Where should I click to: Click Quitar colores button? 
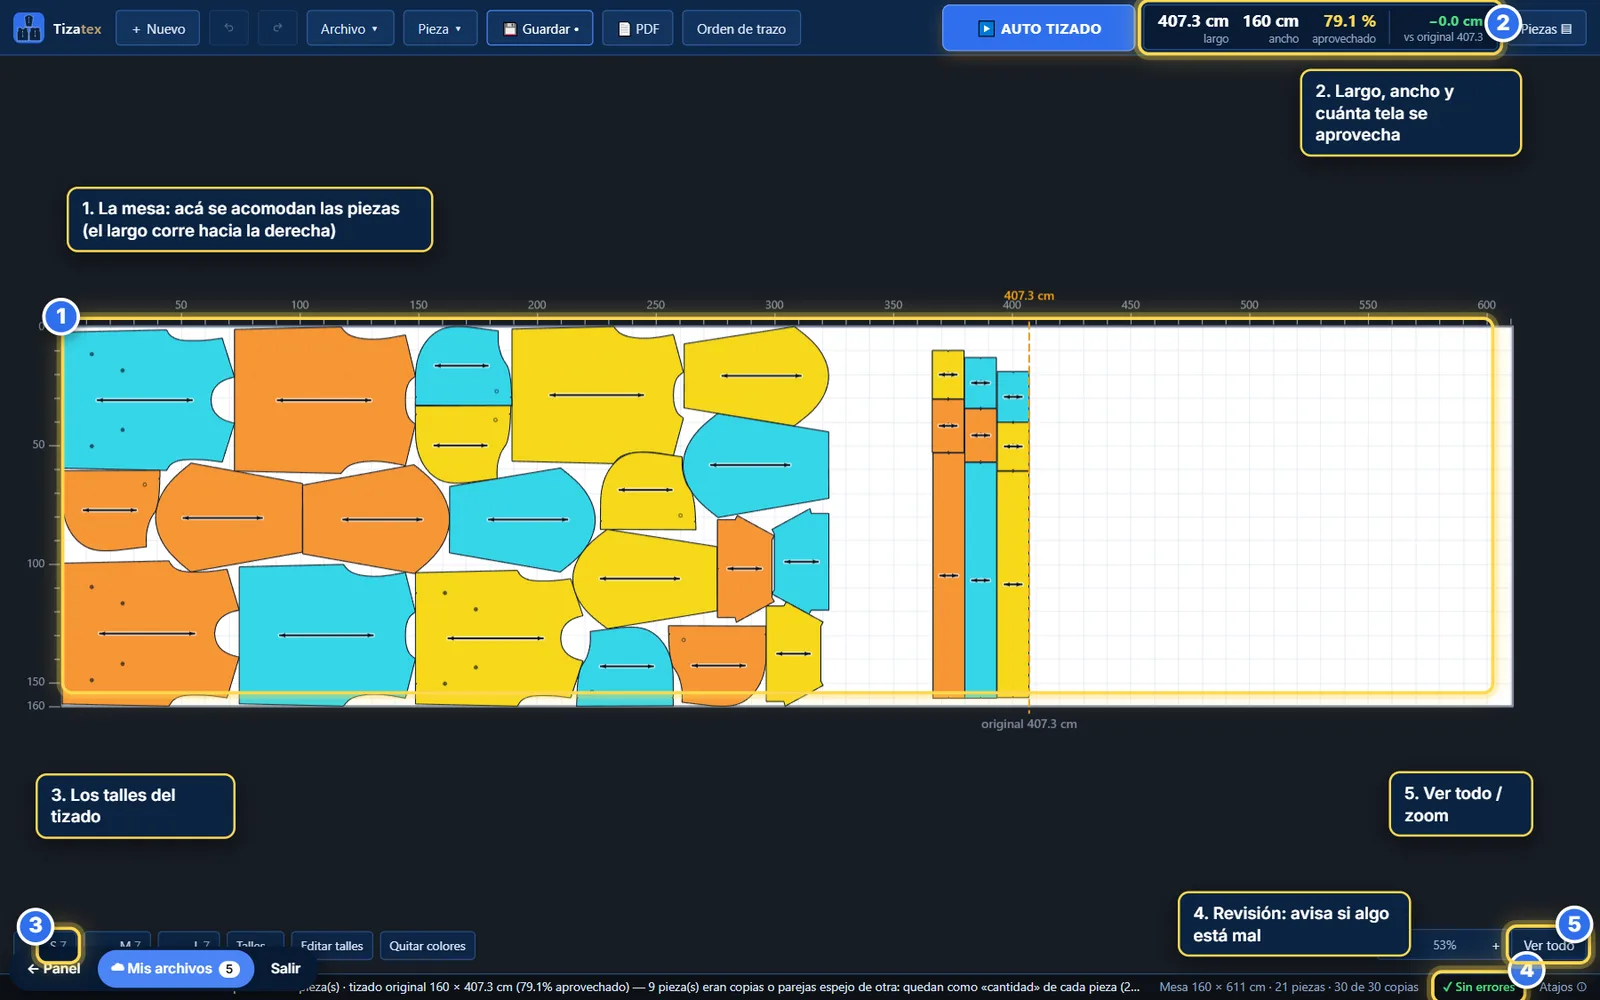tap(427, 945)
